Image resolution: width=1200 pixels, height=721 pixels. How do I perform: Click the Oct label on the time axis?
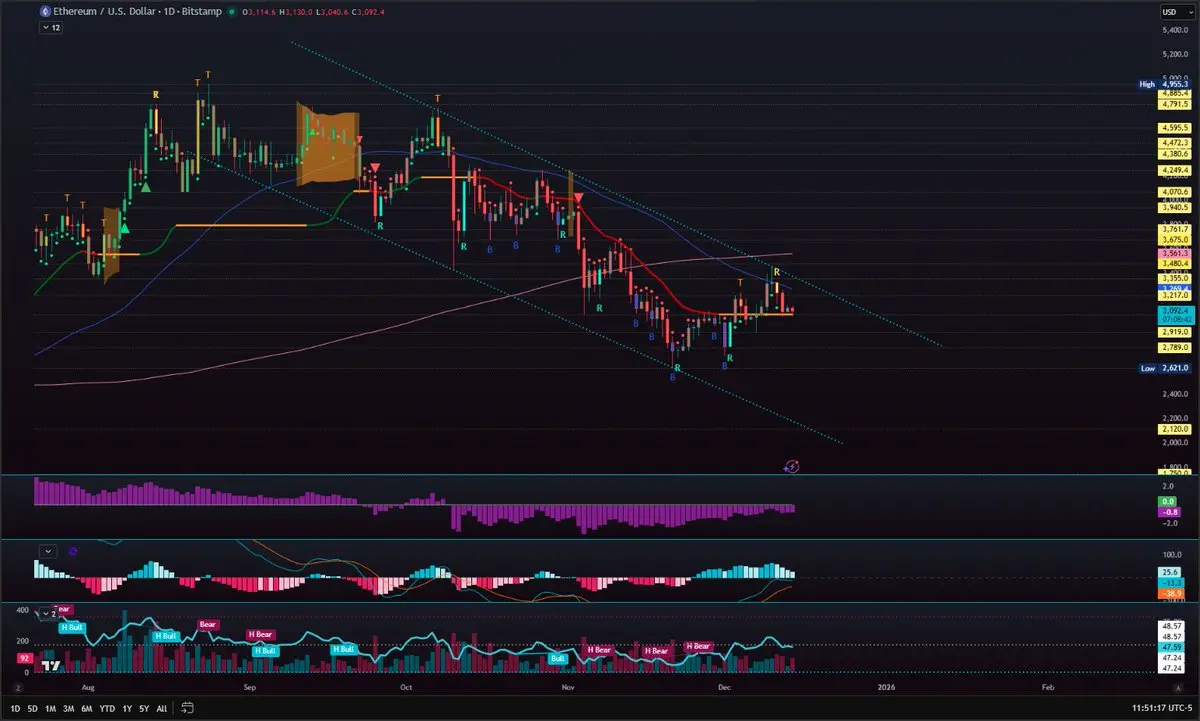(x=406, y=689)
